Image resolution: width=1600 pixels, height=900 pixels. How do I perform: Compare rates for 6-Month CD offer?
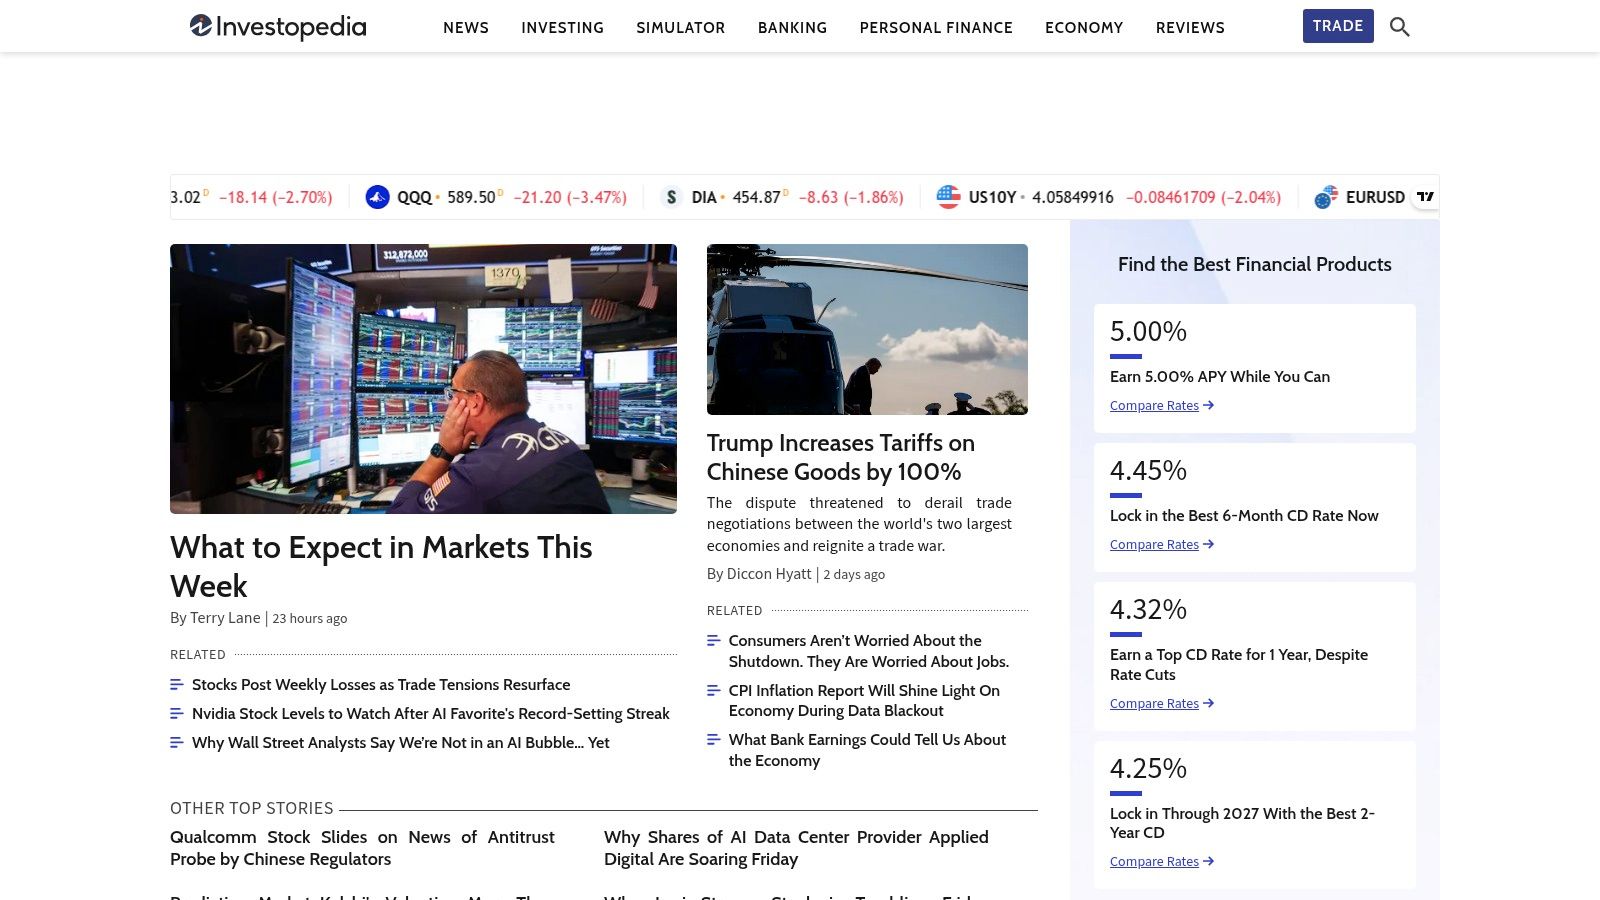point(1154,544)
